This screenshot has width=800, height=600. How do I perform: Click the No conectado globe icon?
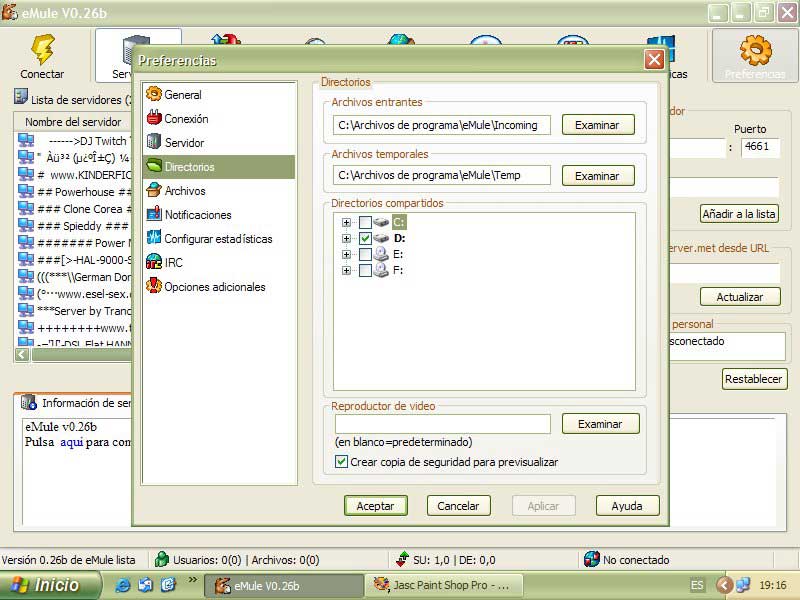tap(591, 559)
